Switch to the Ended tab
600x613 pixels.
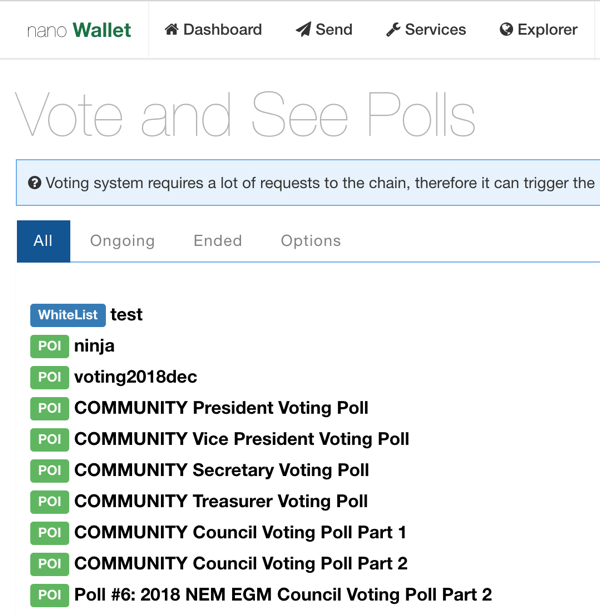218,241
